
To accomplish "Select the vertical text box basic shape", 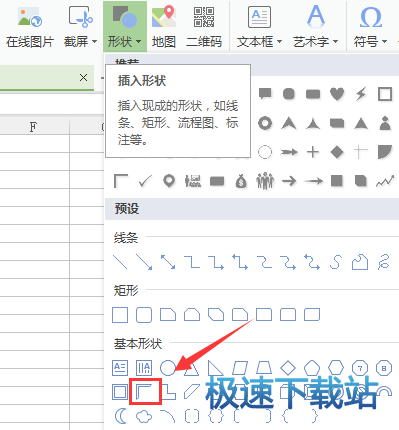I will coord(144,368).
